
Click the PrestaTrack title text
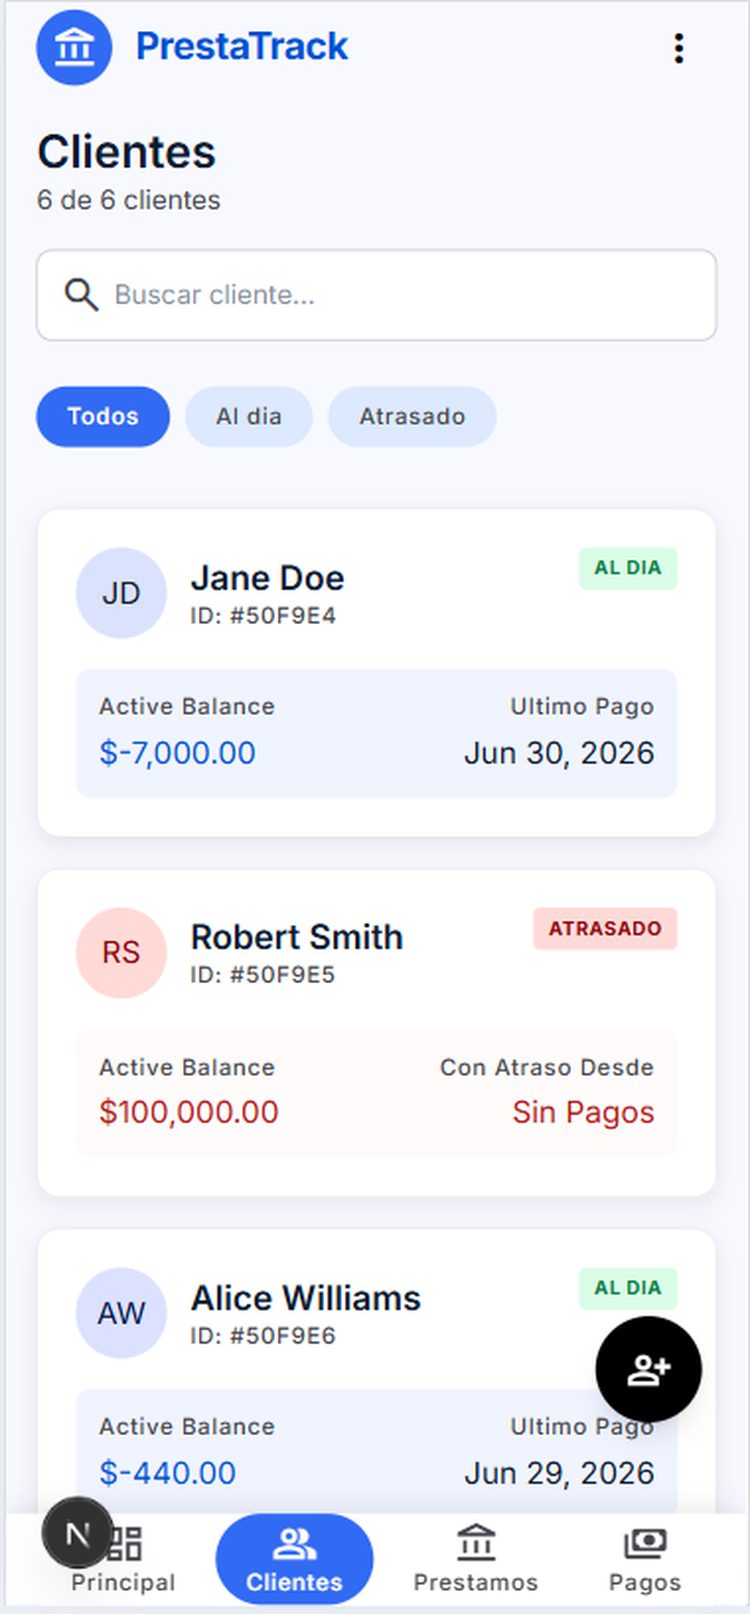[x=242, y=46]
